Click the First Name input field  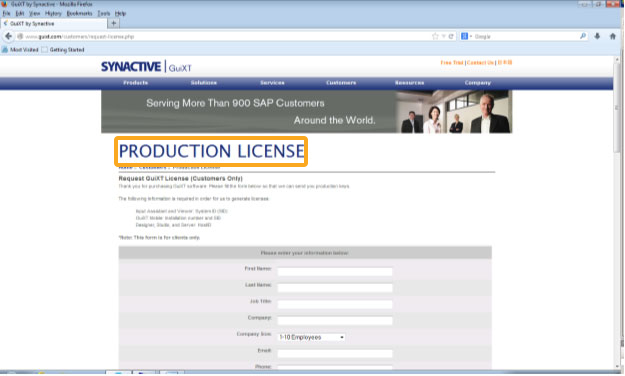pos(335,272)
